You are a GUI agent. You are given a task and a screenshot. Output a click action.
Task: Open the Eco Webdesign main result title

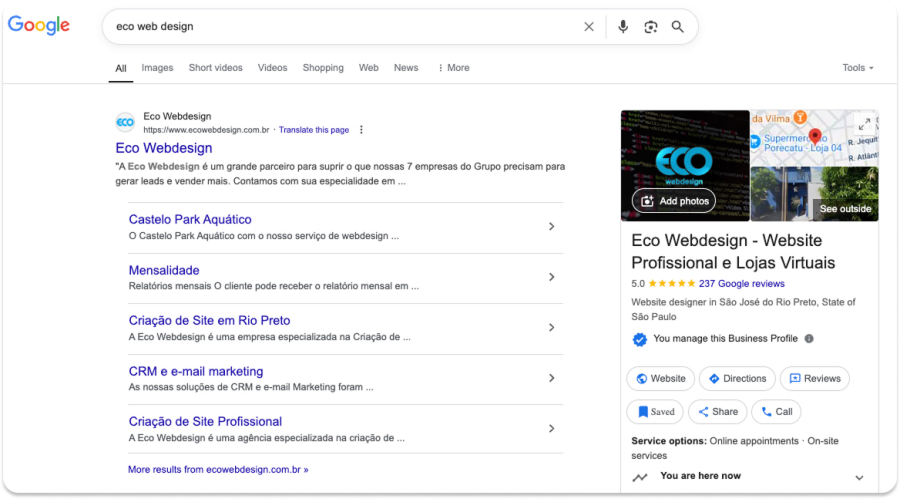coord(164,148)
